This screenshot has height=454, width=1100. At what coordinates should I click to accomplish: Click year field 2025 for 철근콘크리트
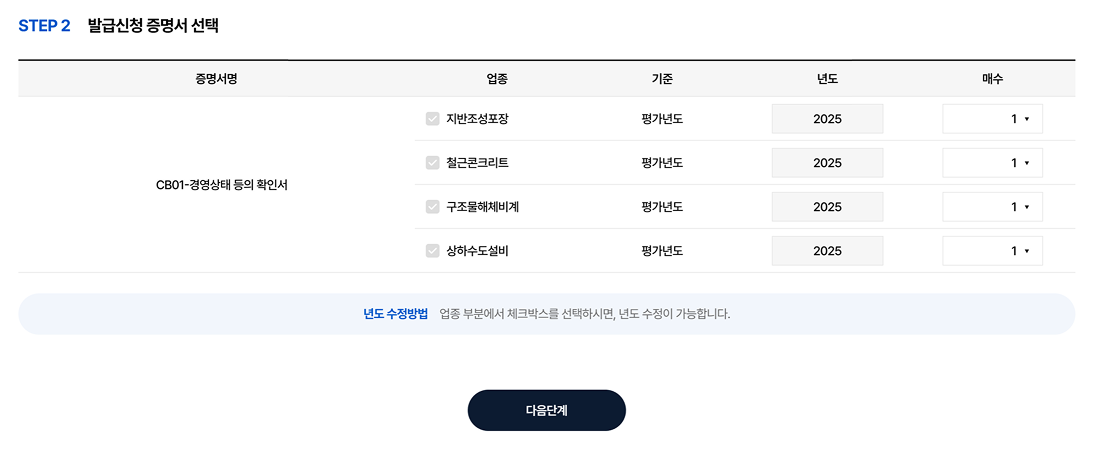click(x=827, y=163)
